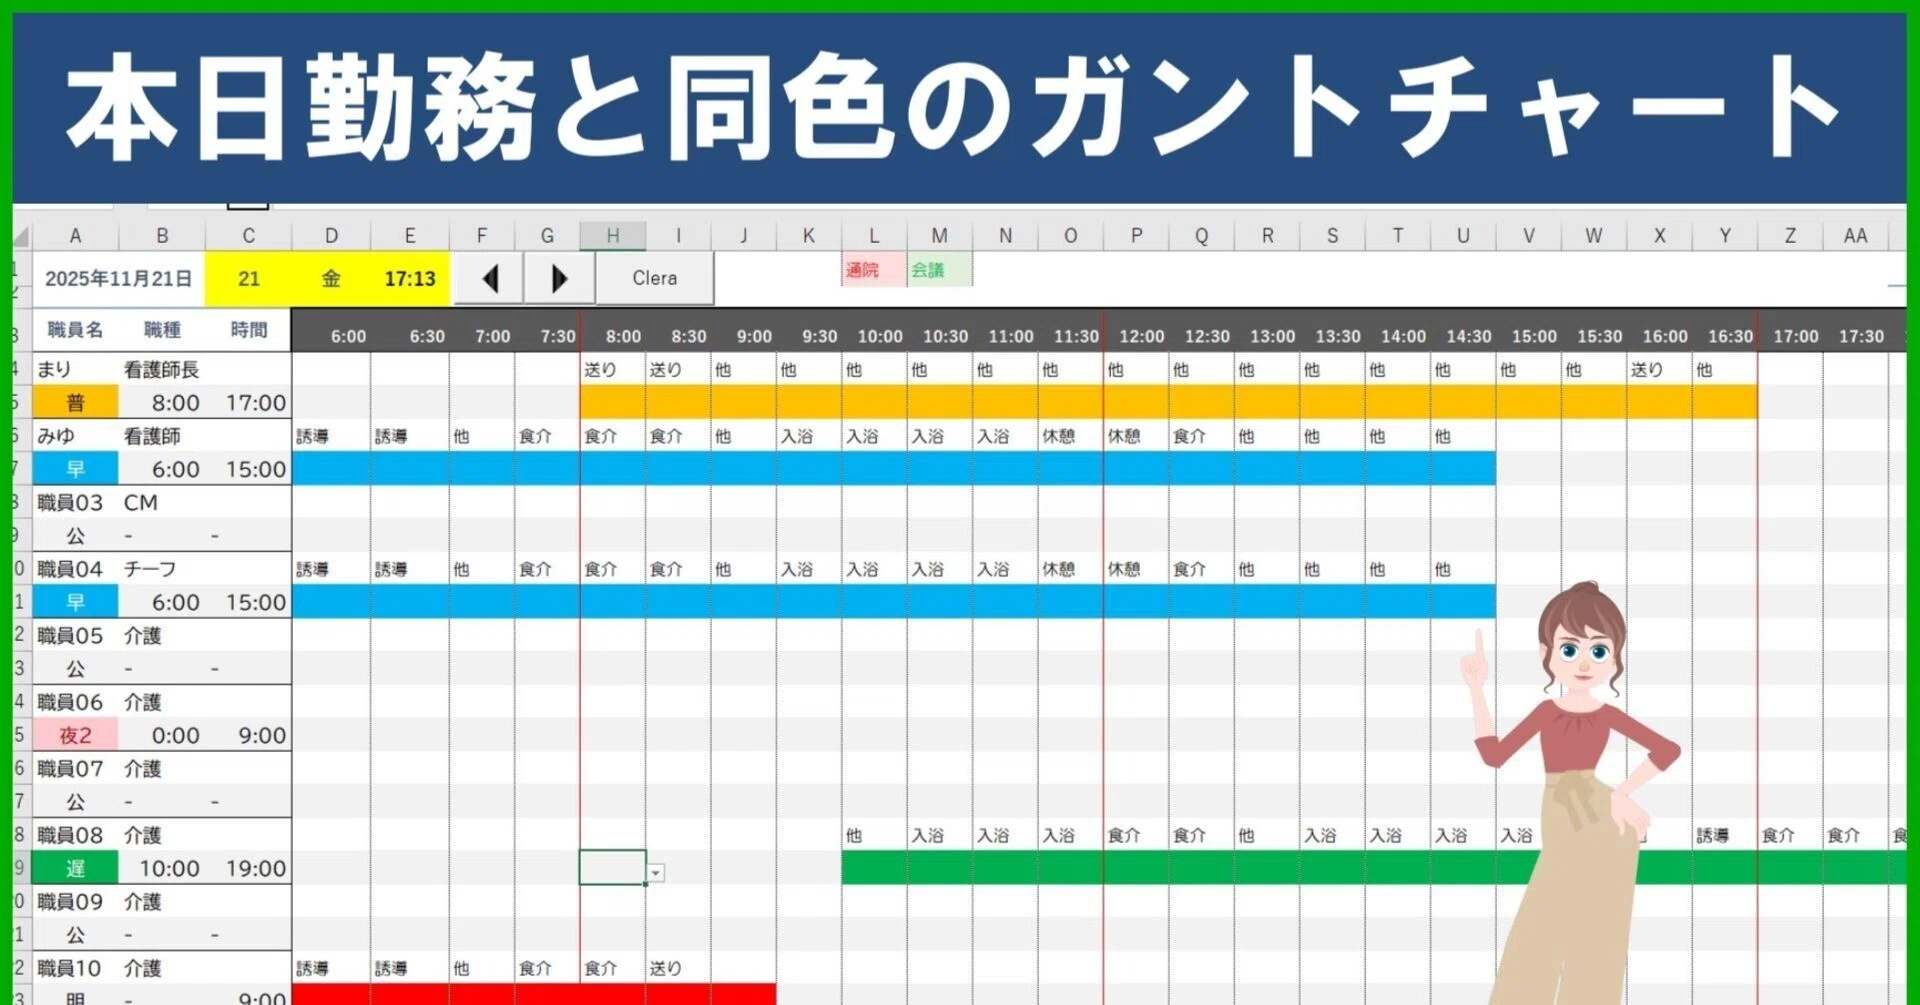Select column header H
The image size is (1920, 1005).
pyautogui.click(x=612, y=236)
